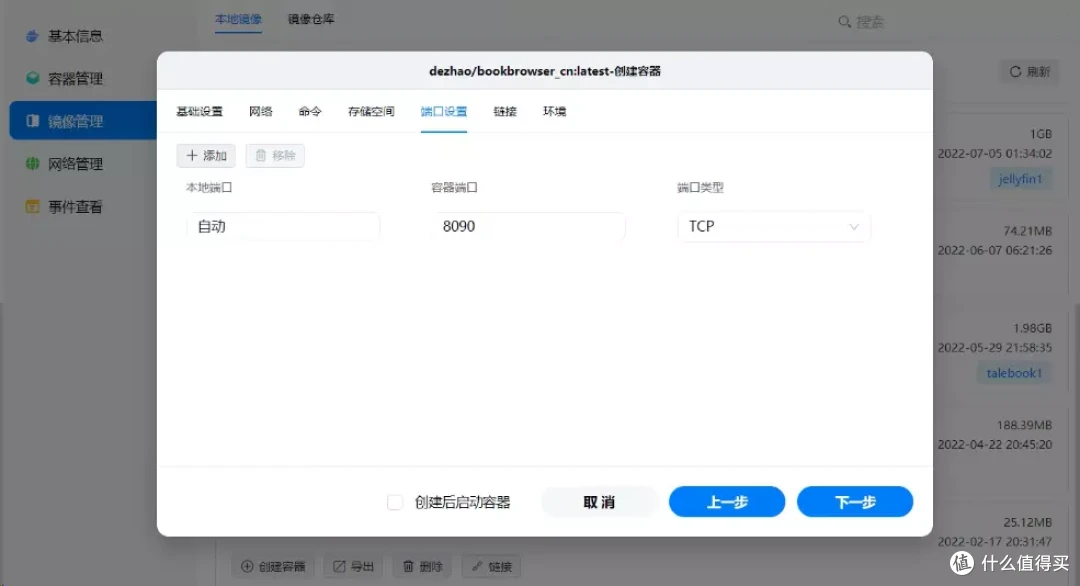Click the 1.98GB image size text

pyautogui.click(x=1032, y=328)
